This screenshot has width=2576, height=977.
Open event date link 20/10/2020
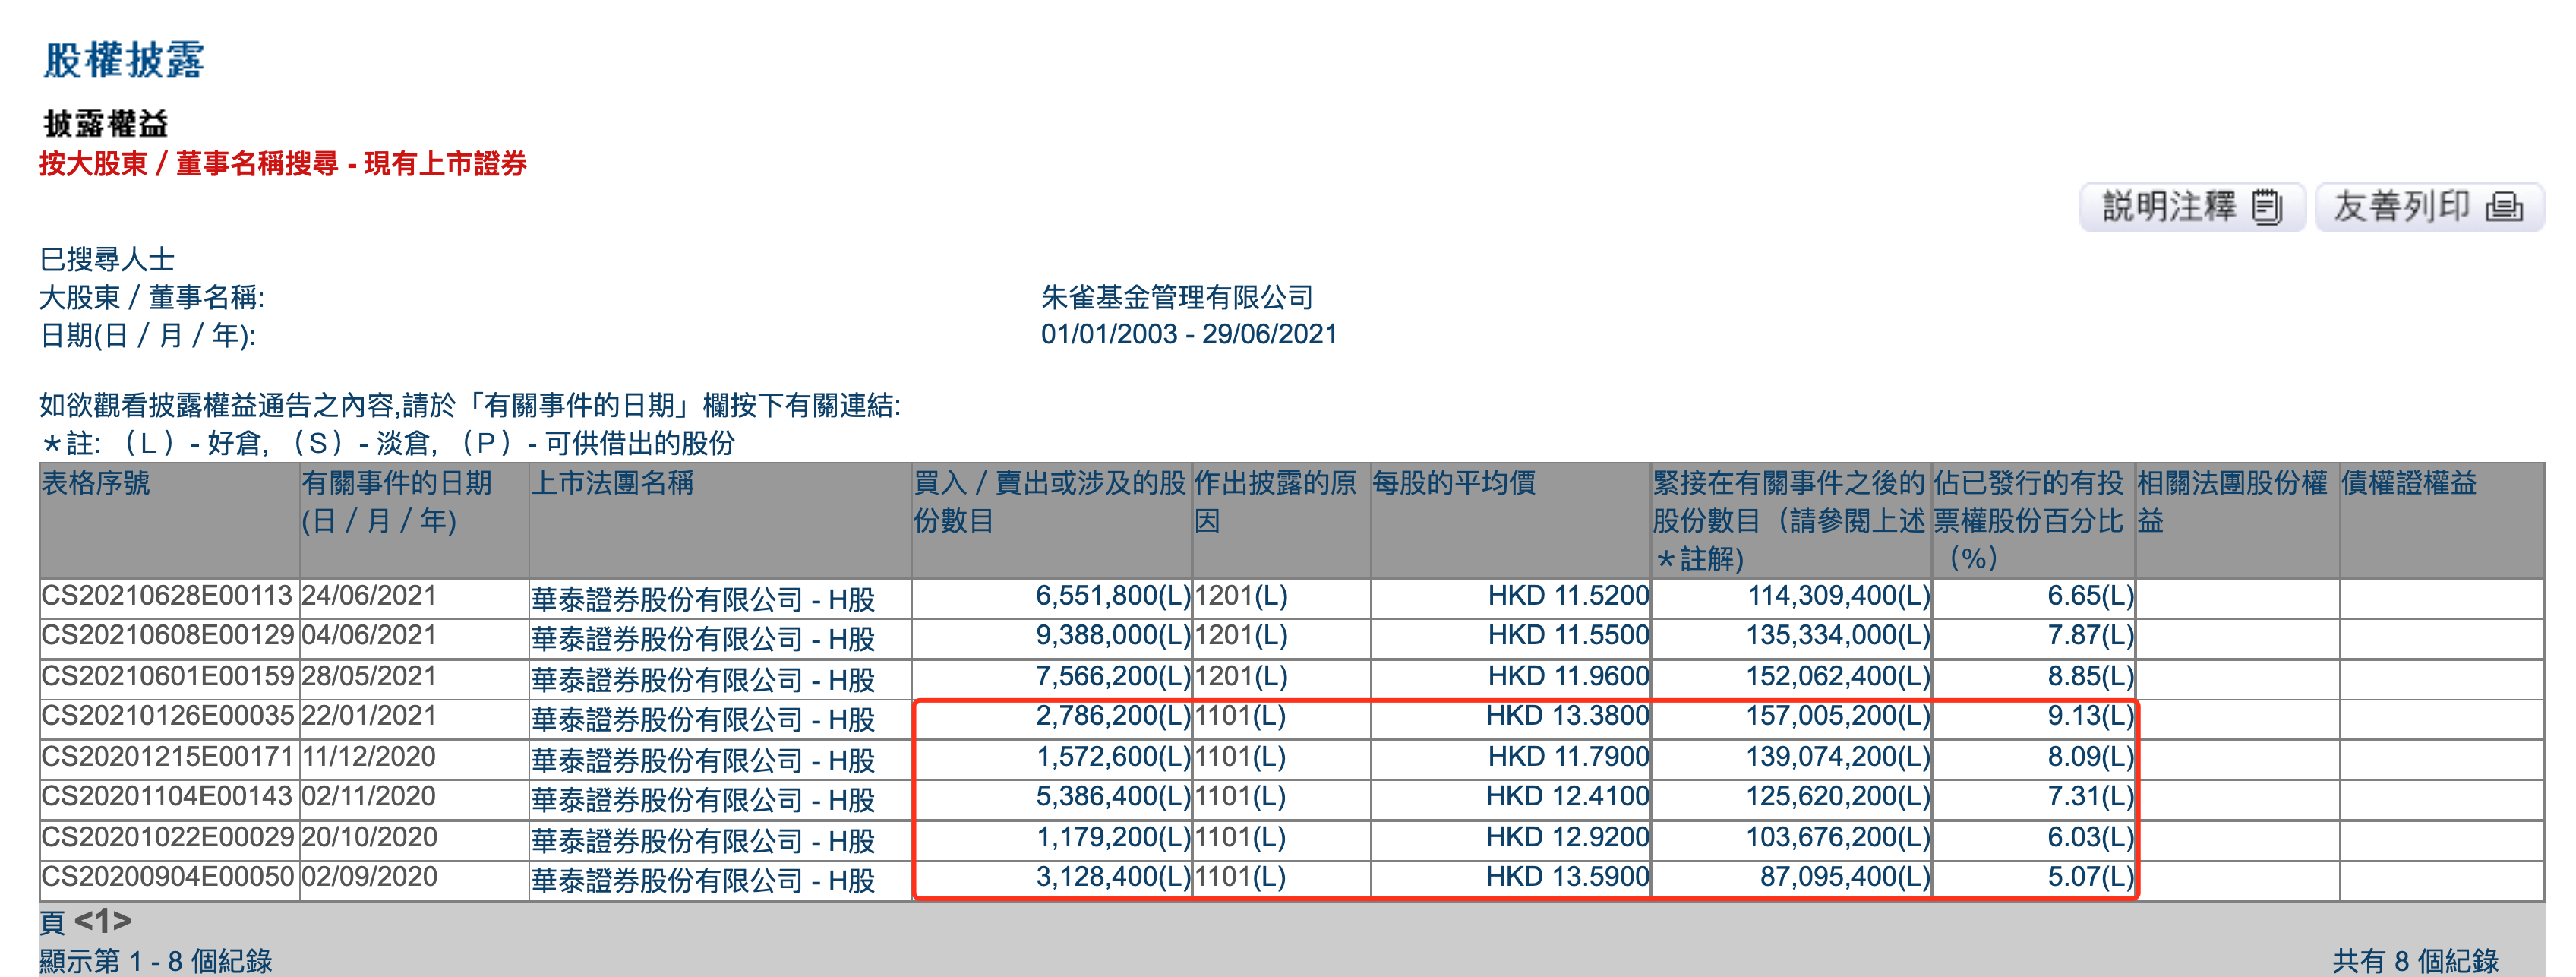[x=369, y=837]
